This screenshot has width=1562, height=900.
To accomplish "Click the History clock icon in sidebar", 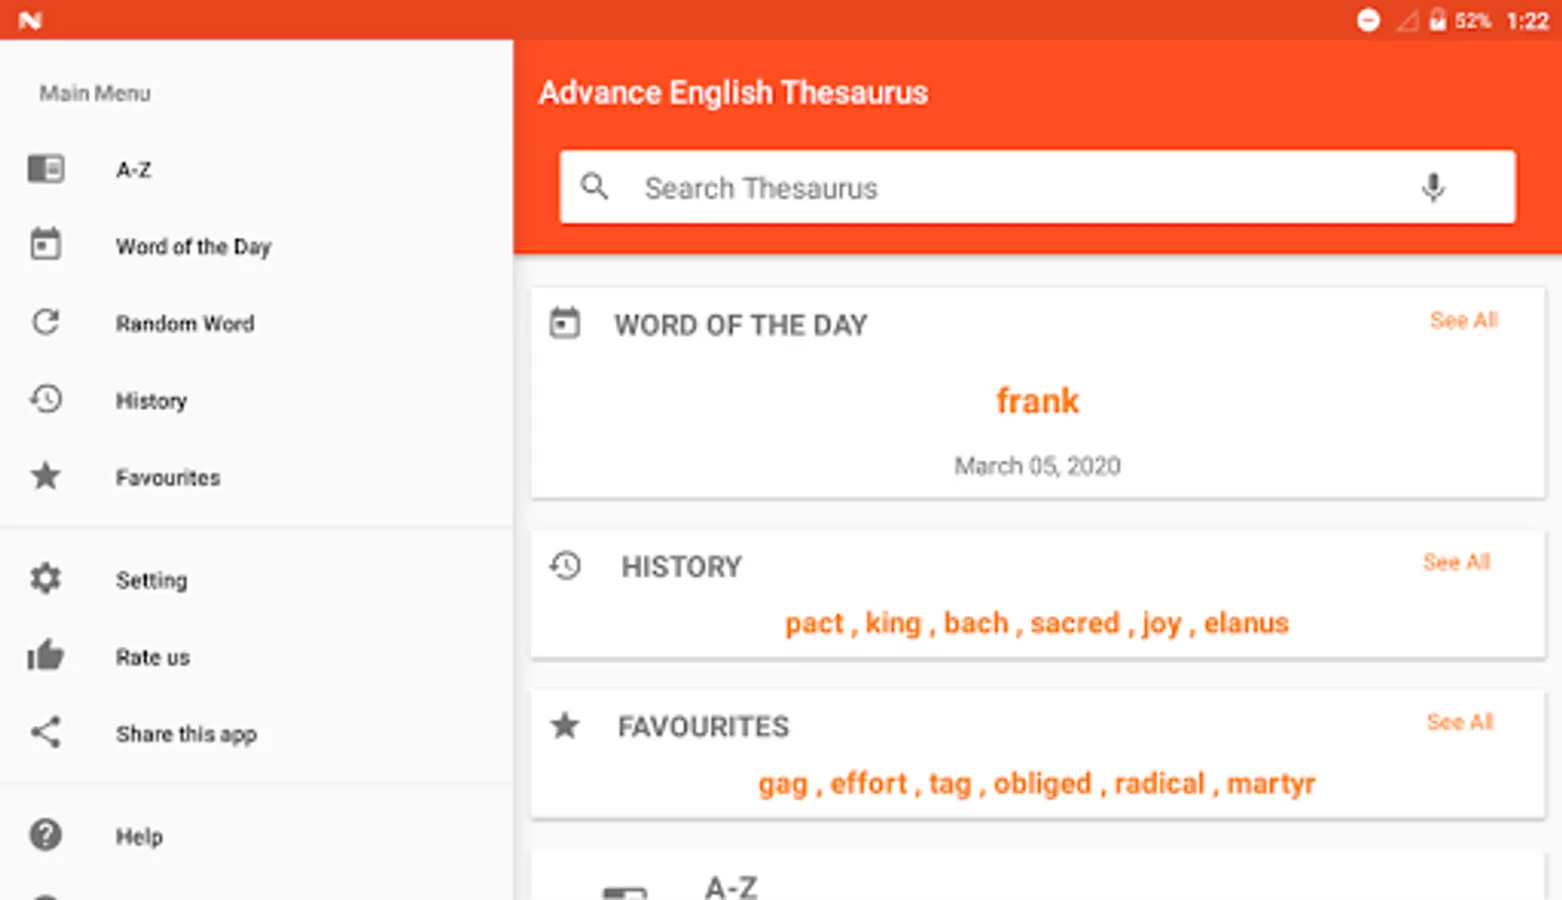I will click(46, 399).
